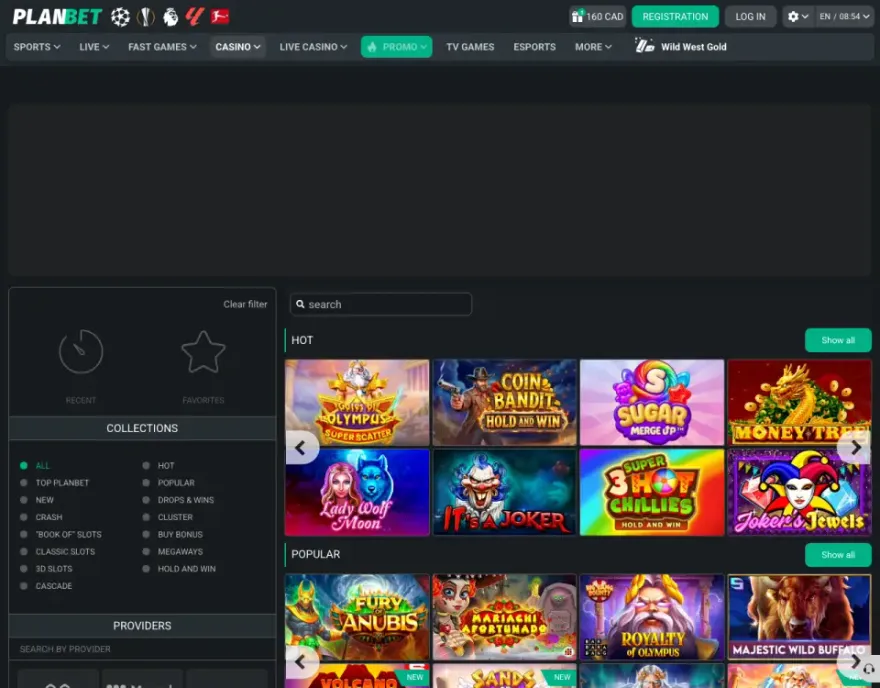This screenshot has height=688, width=880.
Task: Expand the SPORTS dropdown menu
Action: 37,47
